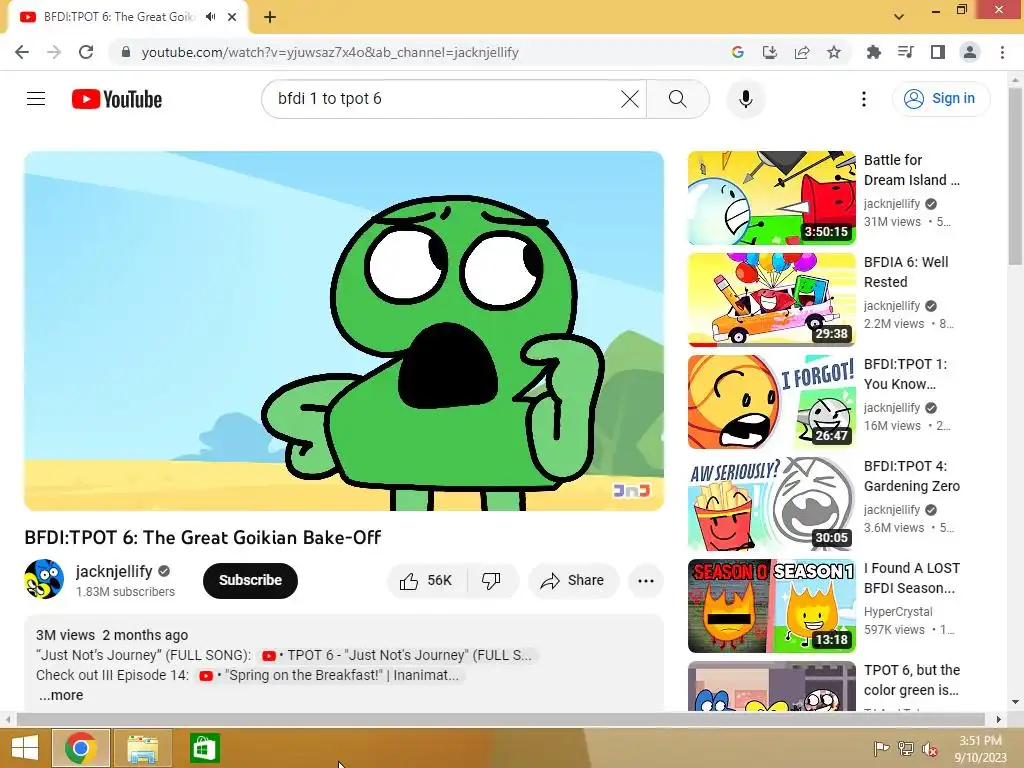Like the video with thumbs up
The image size is (1024, 768).
(x=427, y=581)
